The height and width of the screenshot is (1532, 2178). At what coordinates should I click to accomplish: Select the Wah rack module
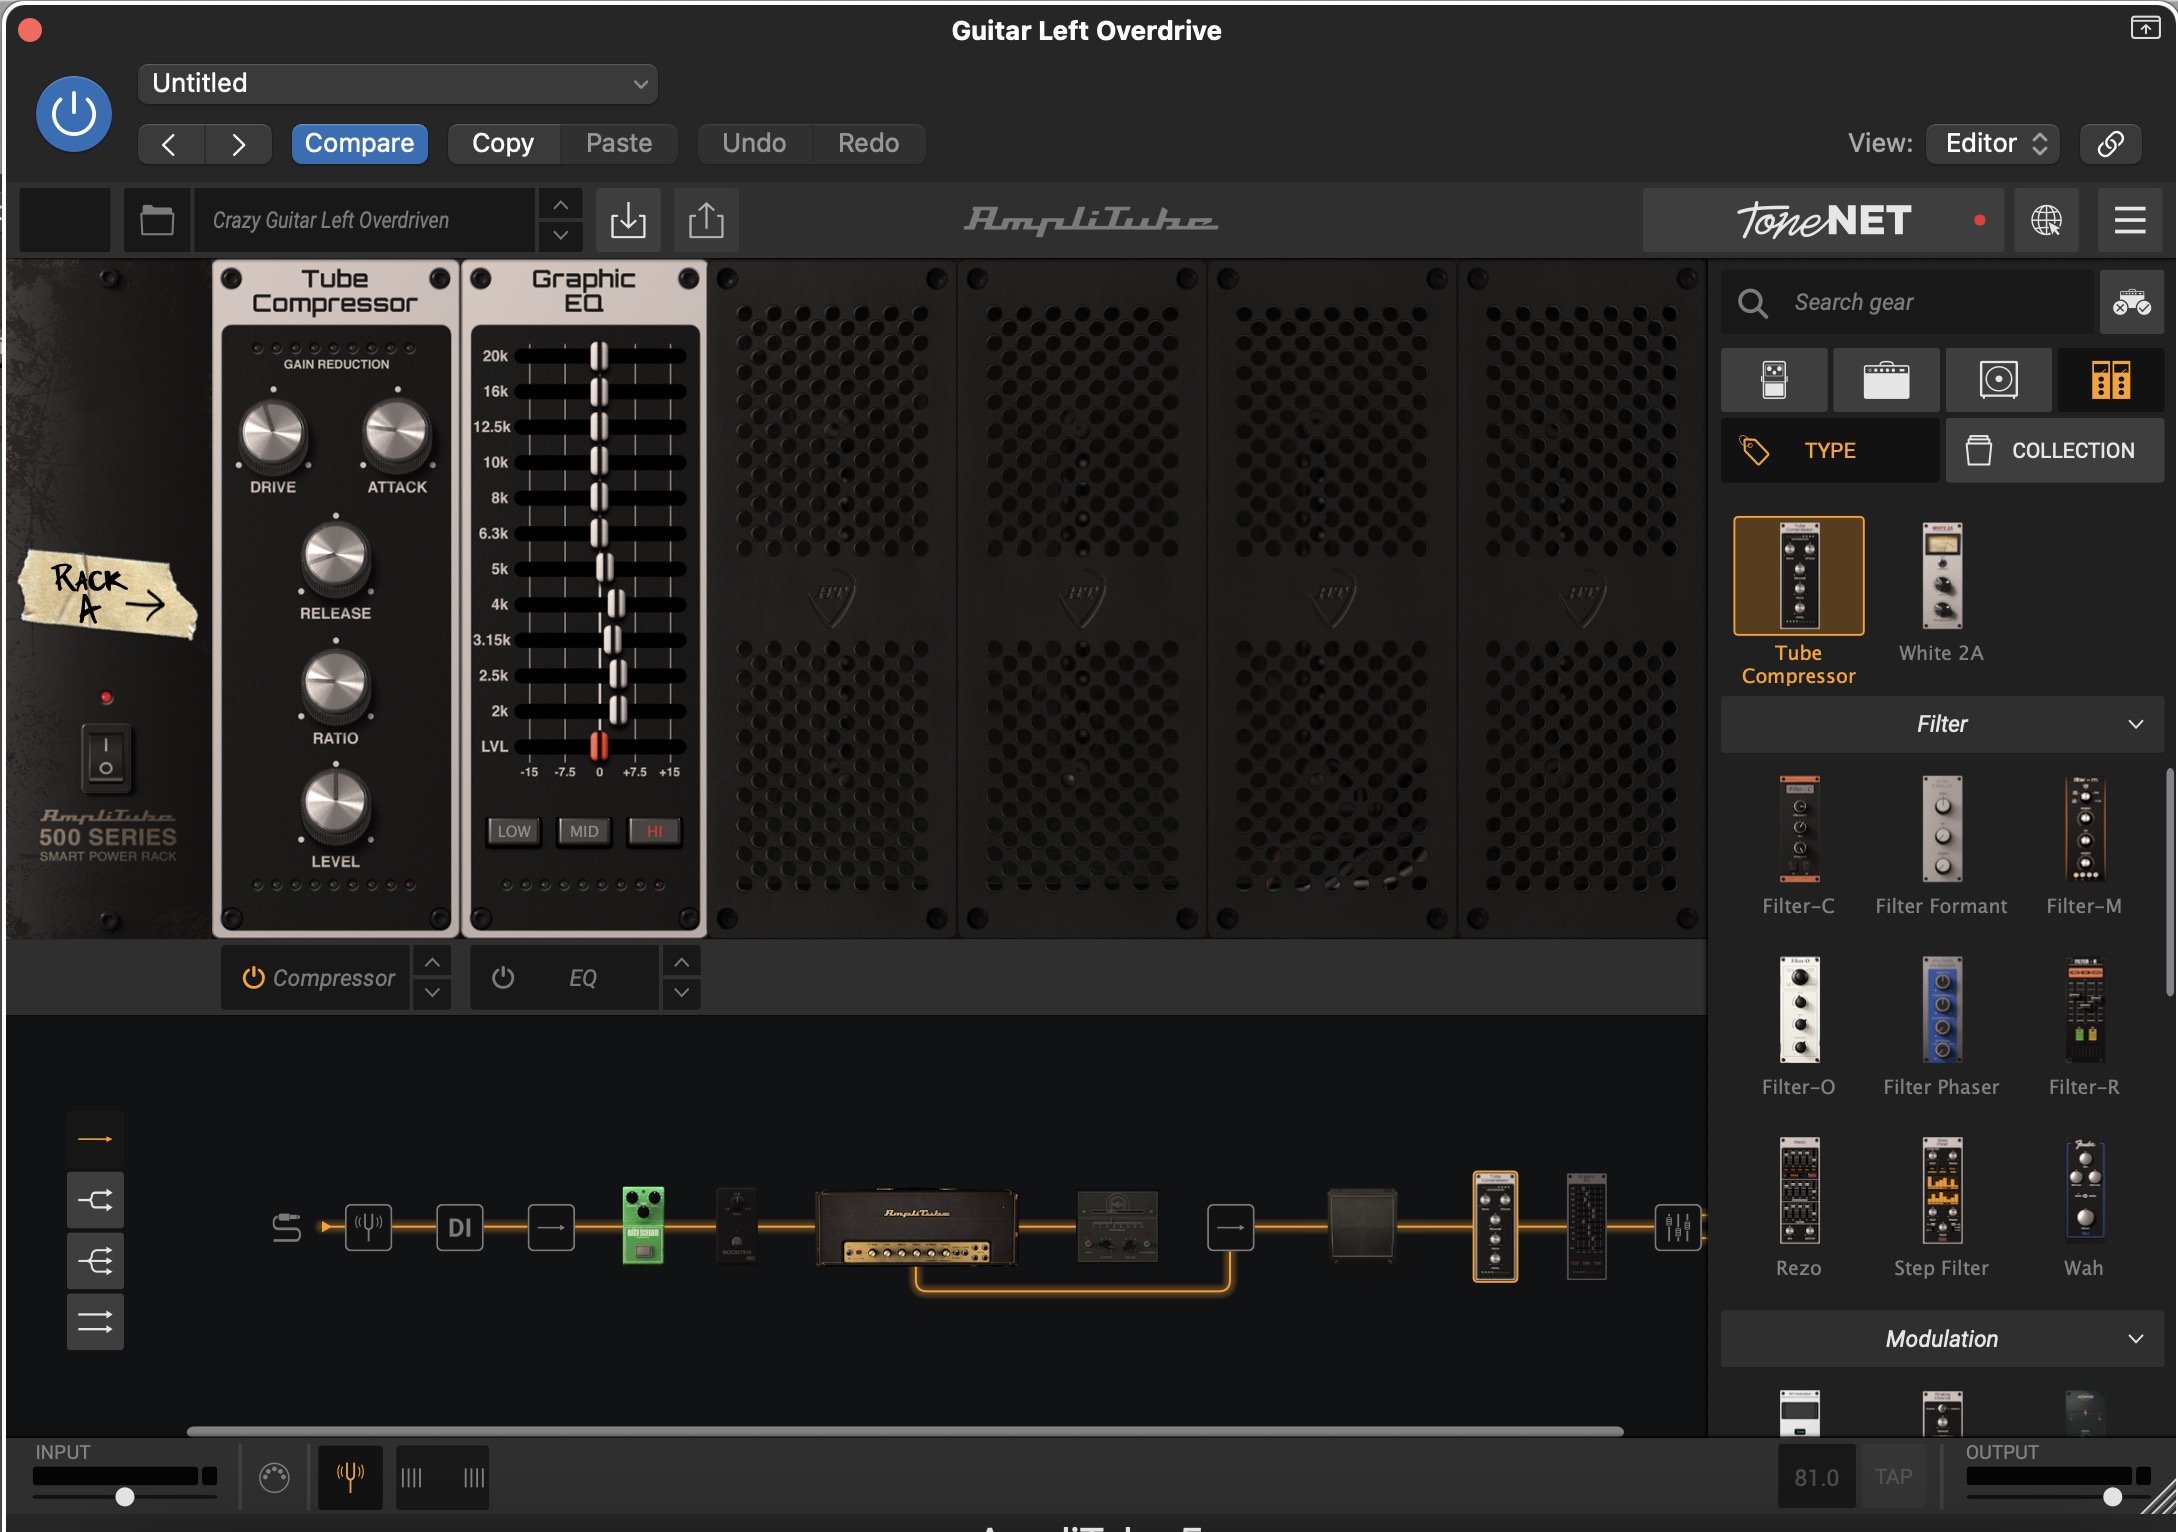[2084, 1191]
